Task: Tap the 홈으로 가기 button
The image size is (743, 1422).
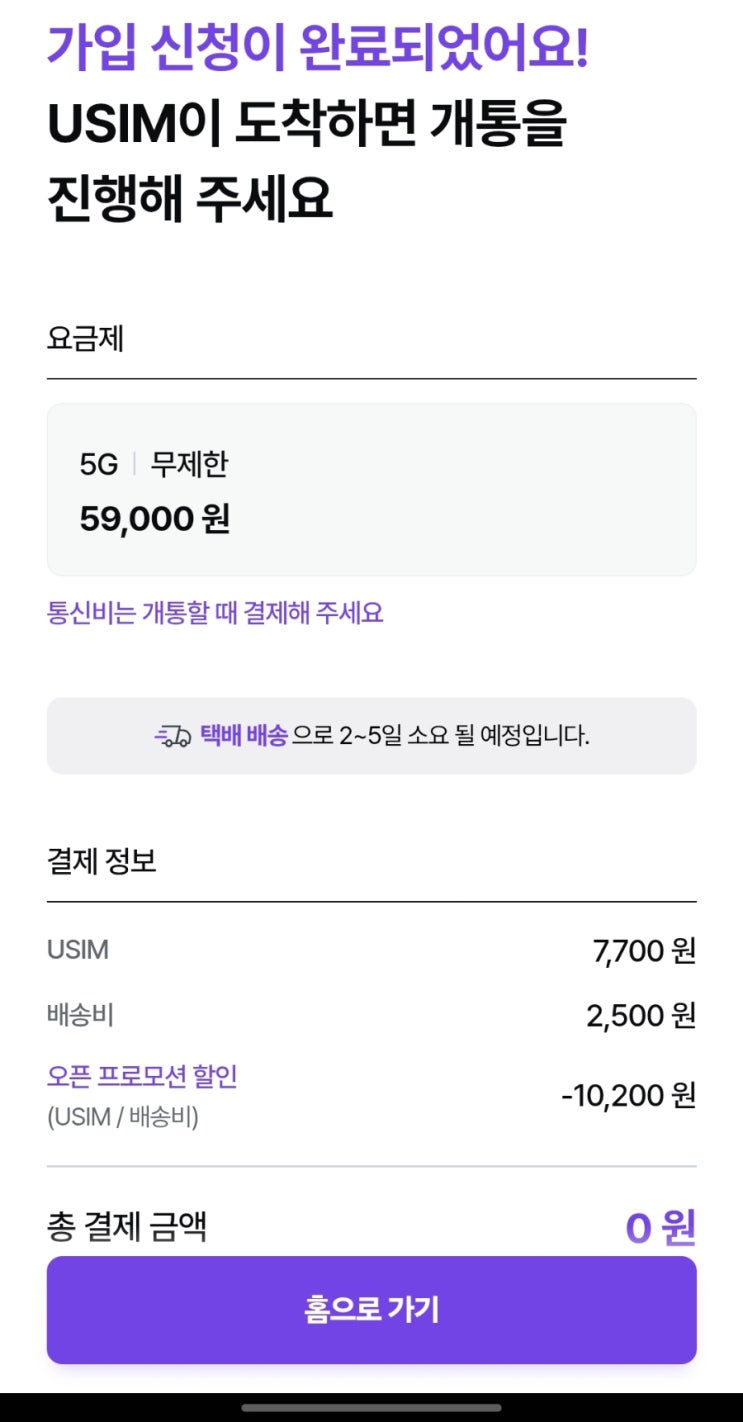Action: 371,1309
